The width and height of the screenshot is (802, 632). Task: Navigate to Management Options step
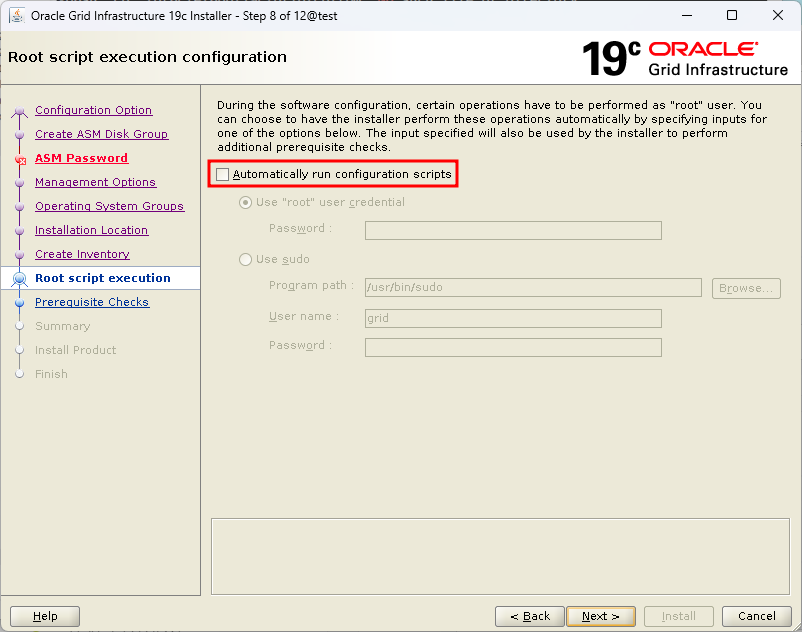tap(95, 182)
